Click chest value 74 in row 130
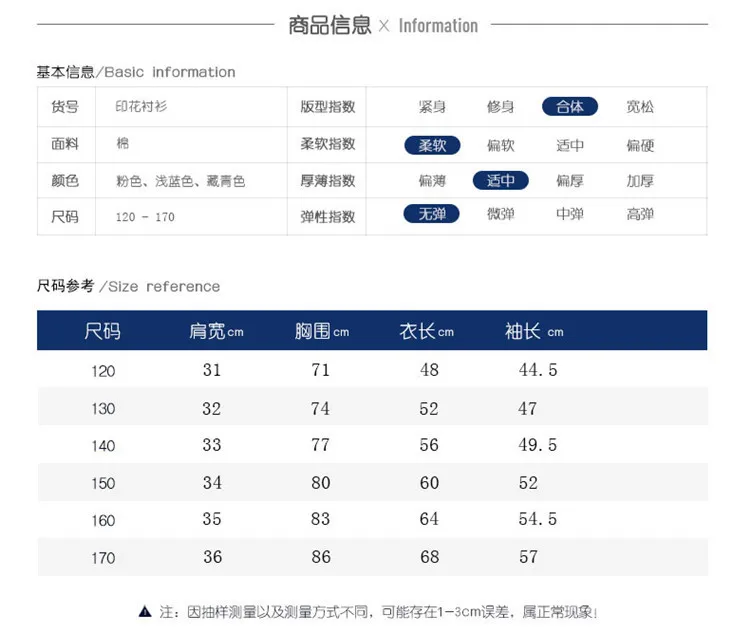 (x=320, y=408)
